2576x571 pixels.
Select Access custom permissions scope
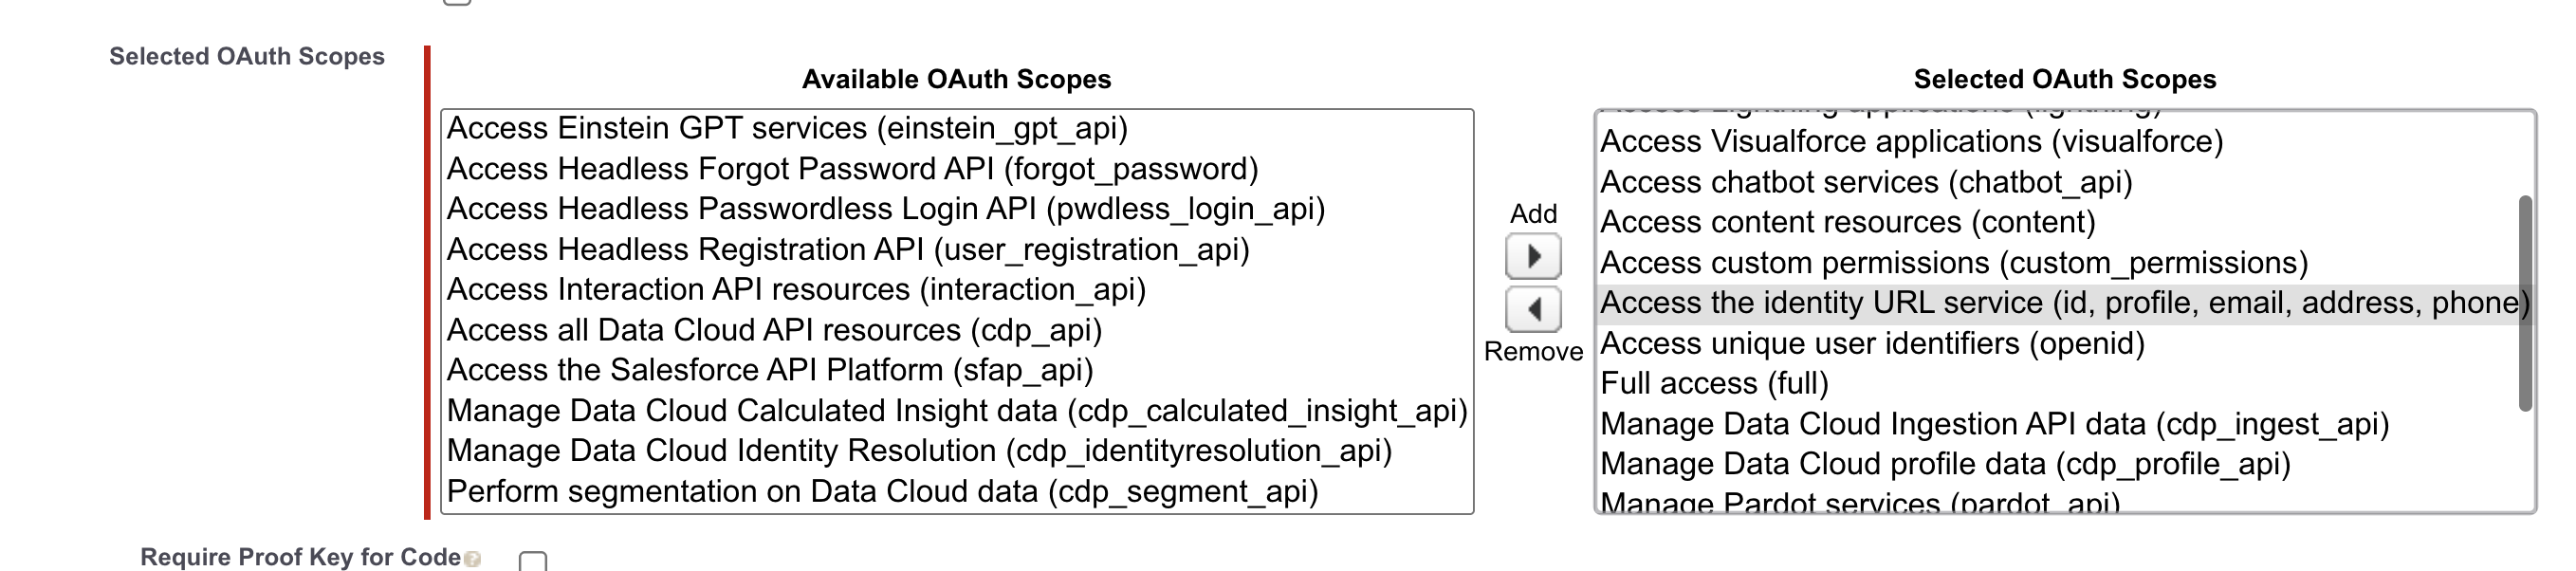pyautogui.click(x=1953, y=263)
